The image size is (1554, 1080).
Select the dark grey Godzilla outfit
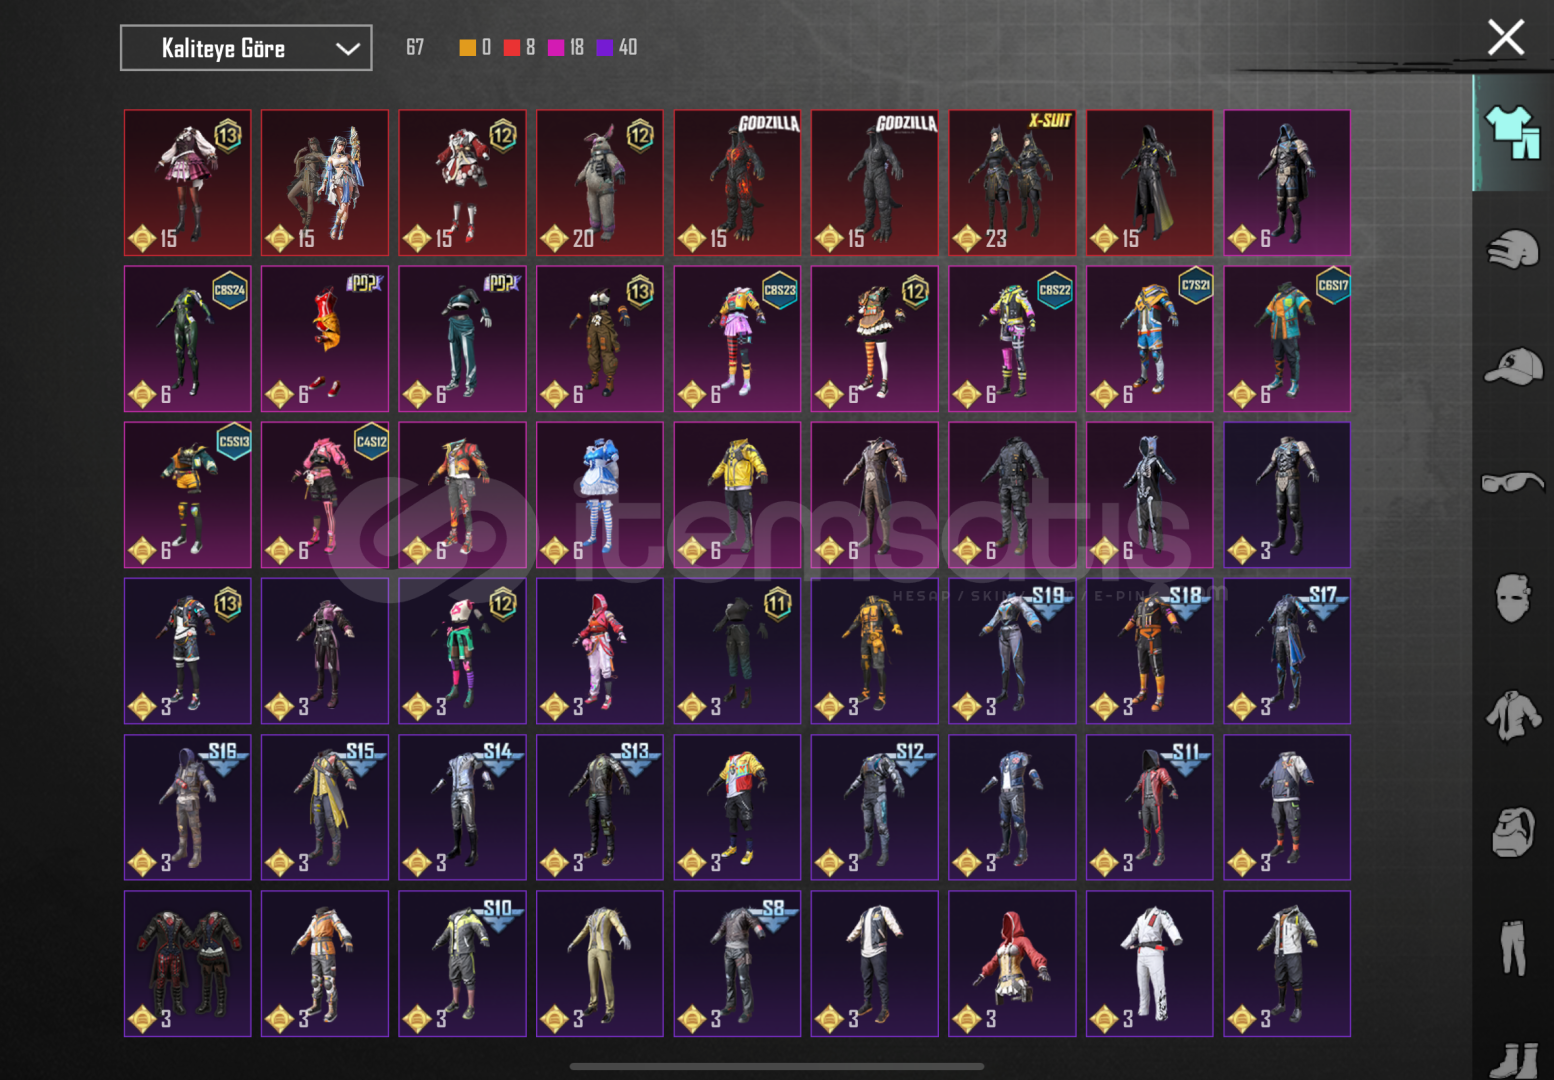click(875, 182)
